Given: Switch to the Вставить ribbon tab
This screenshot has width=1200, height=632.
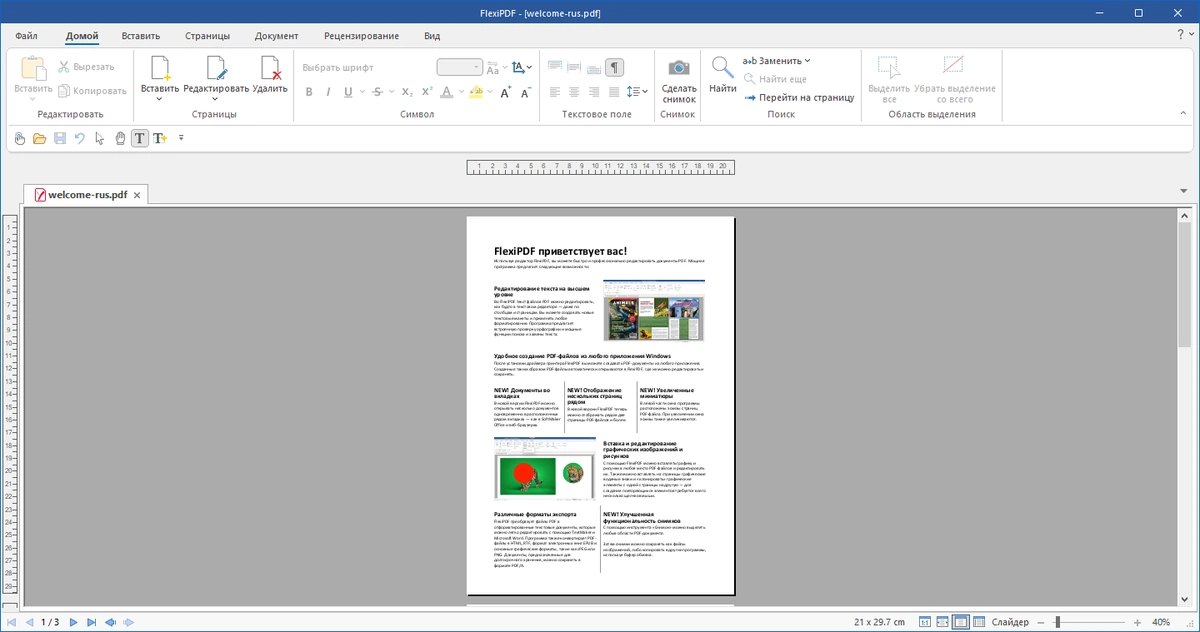Looking at the screenshot, I should (x=141, y=36).
